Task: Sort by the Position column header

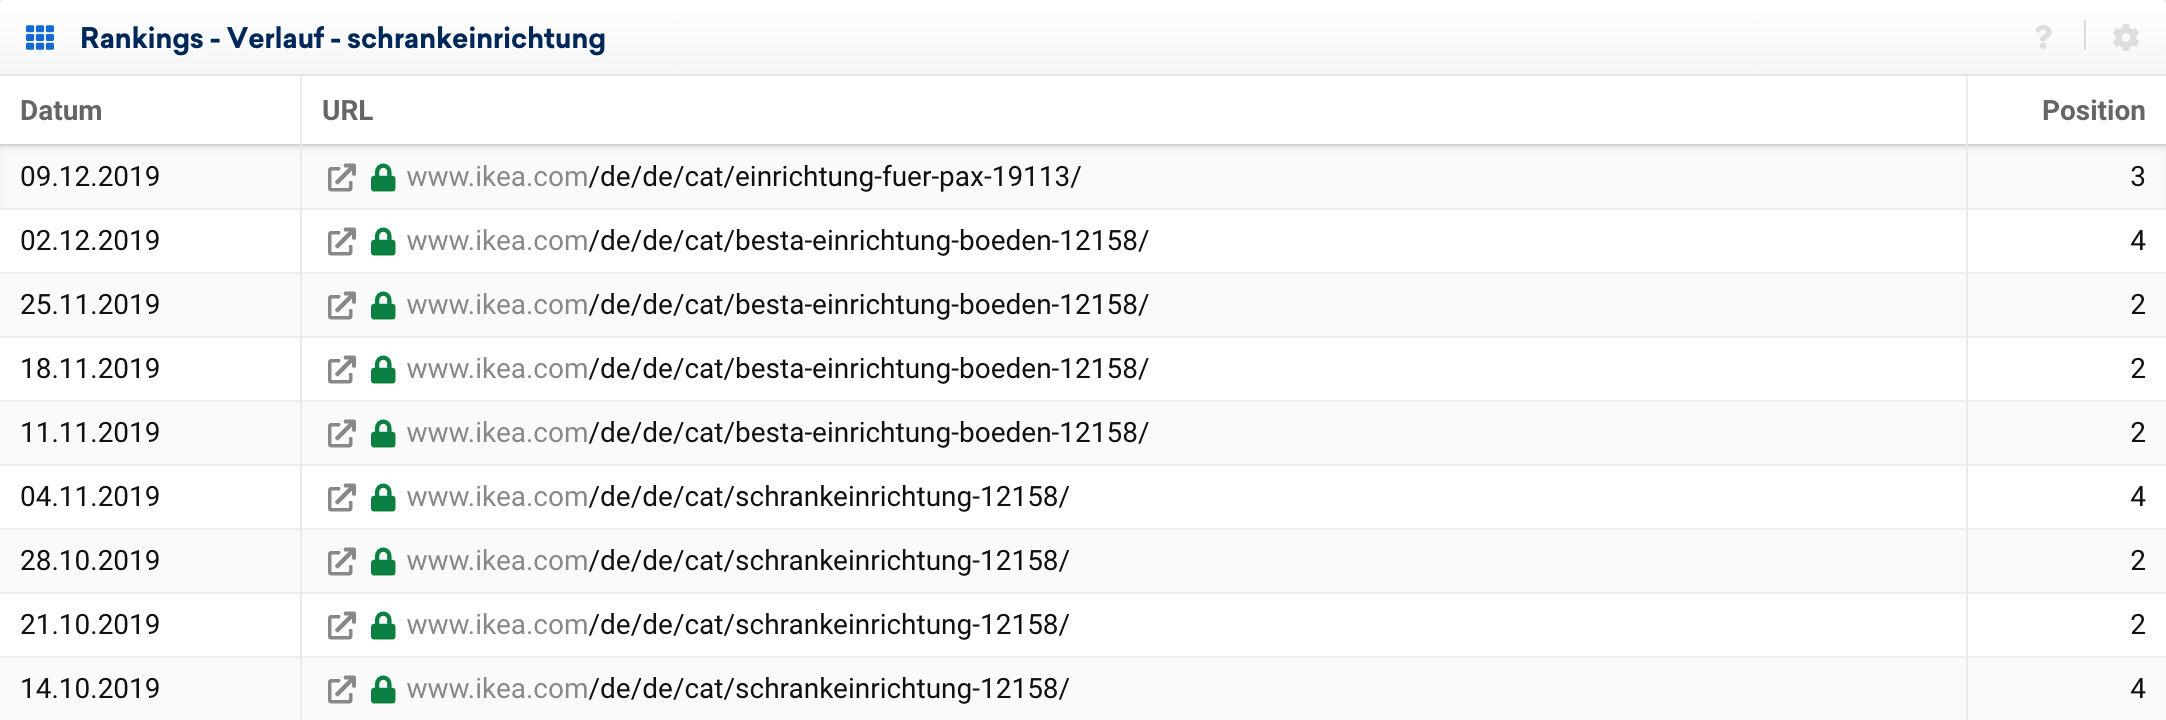Action: (x=2092, y=111)
